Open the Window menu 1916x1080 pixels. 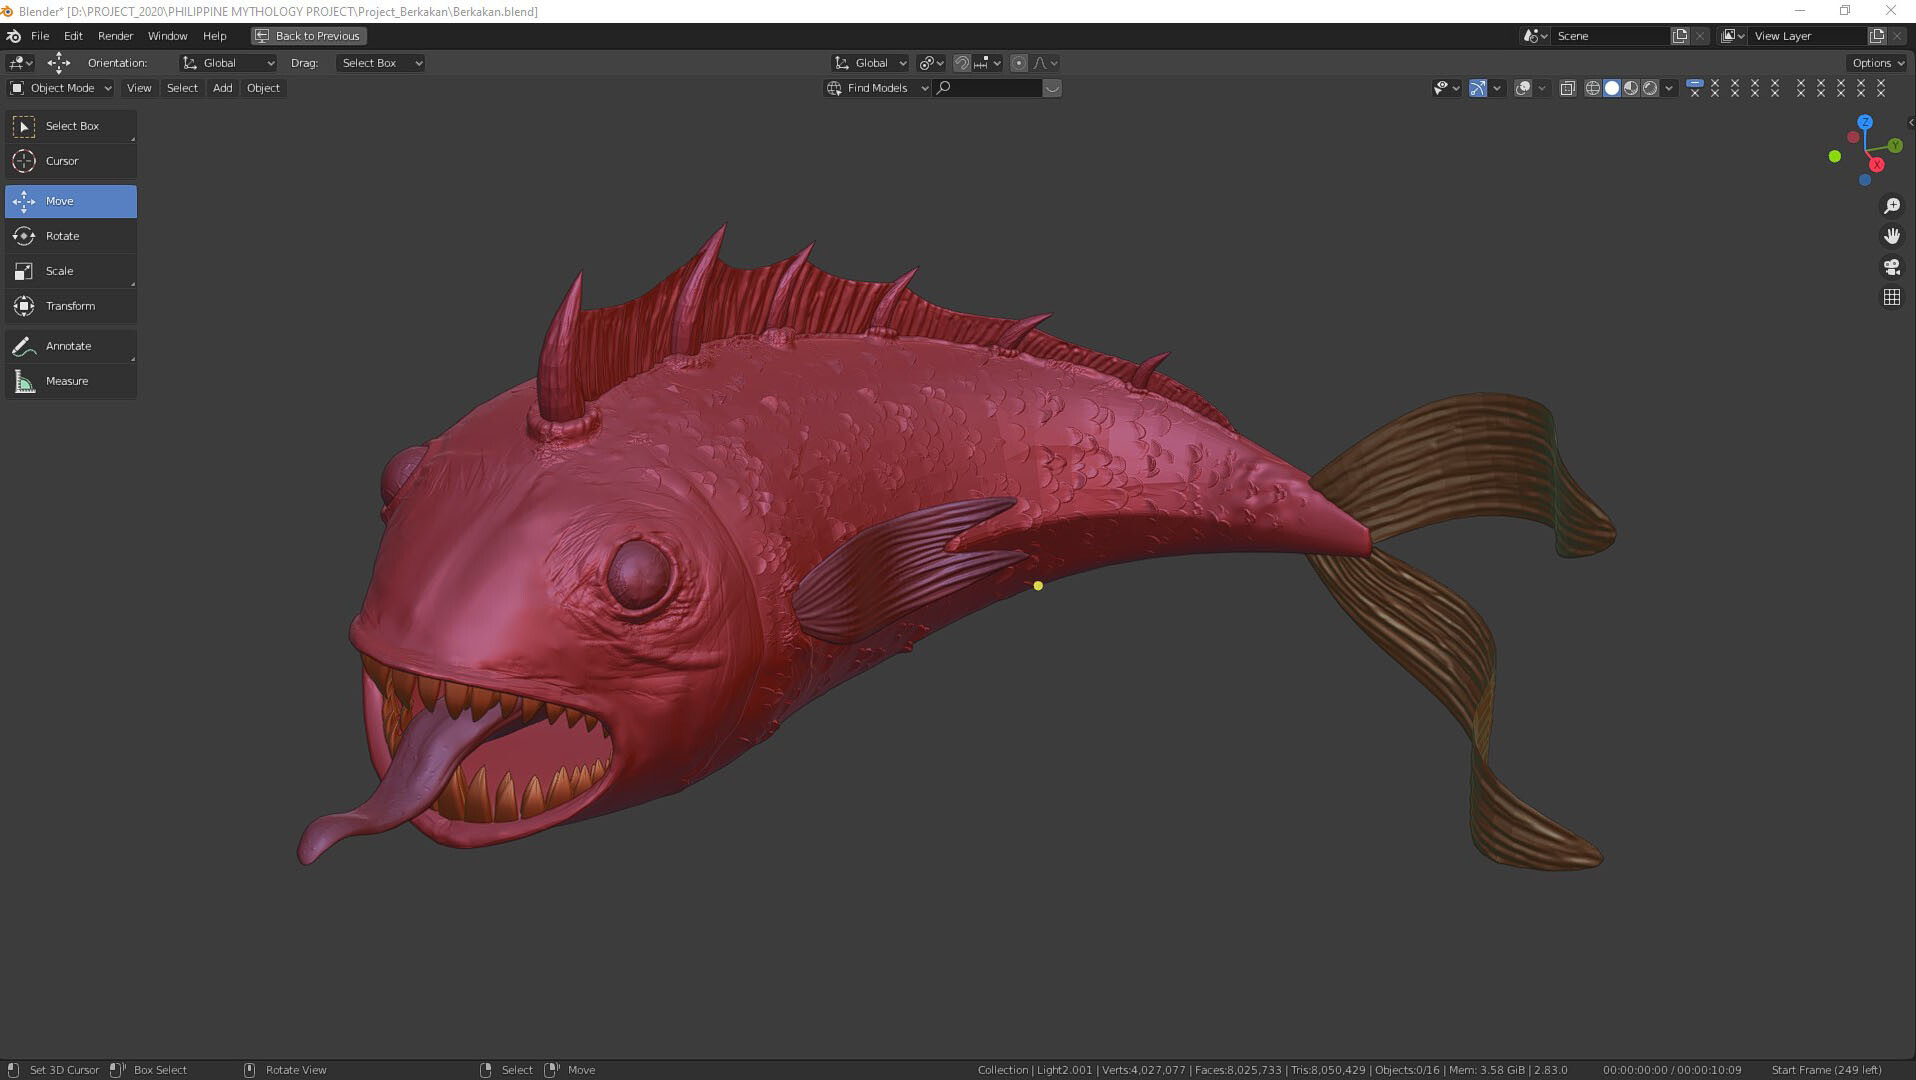(167, 36)
